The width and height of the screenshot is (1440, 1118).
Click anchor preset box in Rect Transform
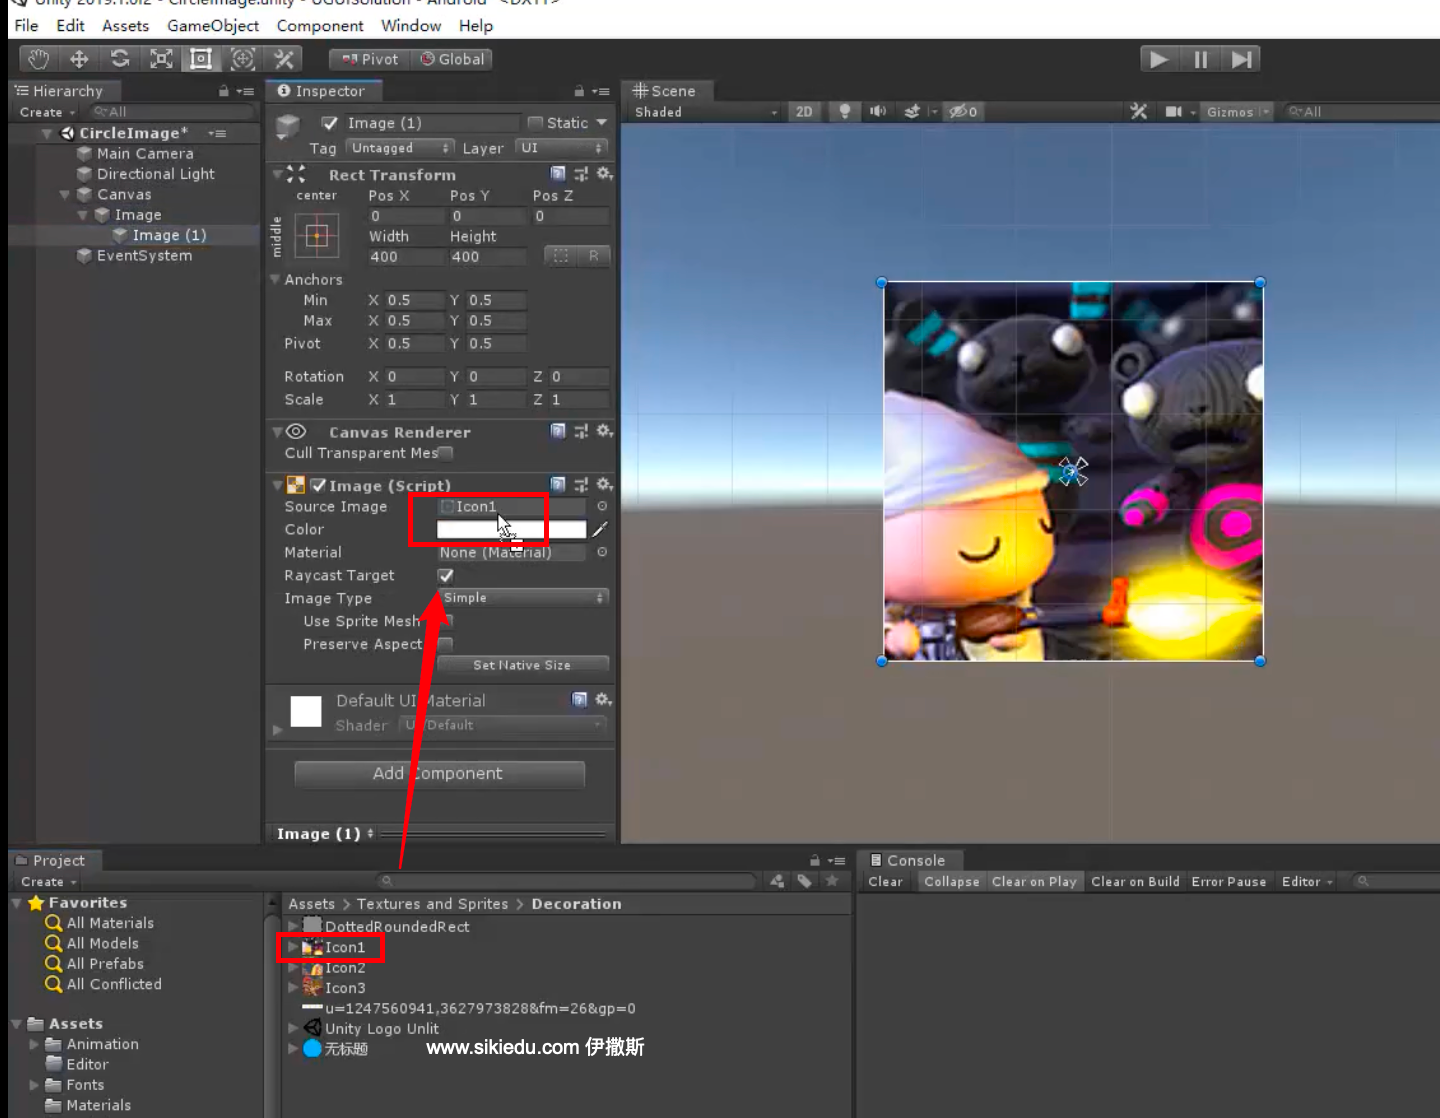point(317,237)
